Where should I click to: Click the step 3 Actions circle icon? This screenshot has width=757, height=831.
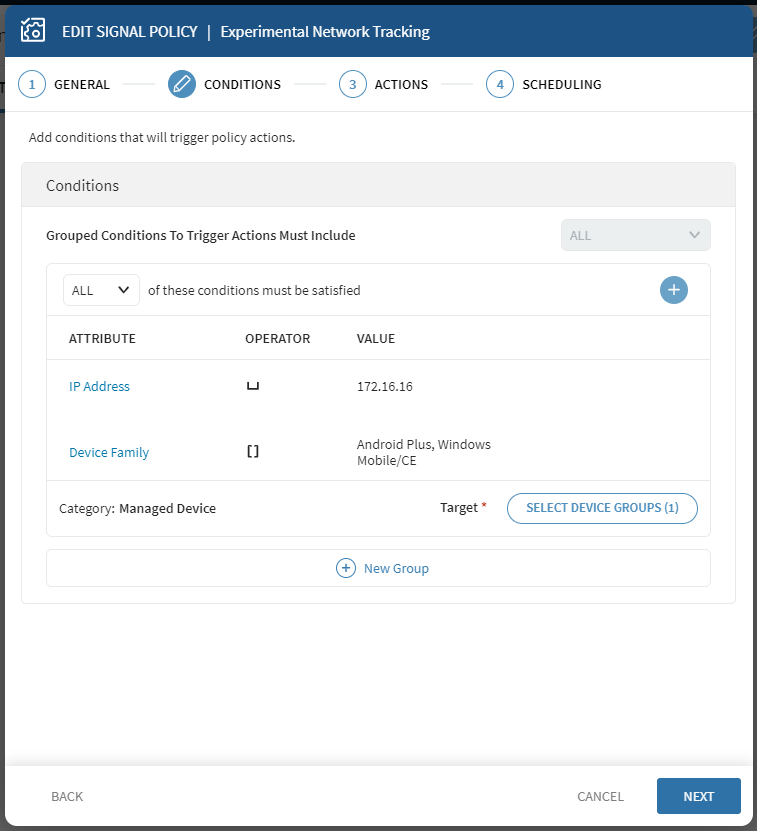352,85
